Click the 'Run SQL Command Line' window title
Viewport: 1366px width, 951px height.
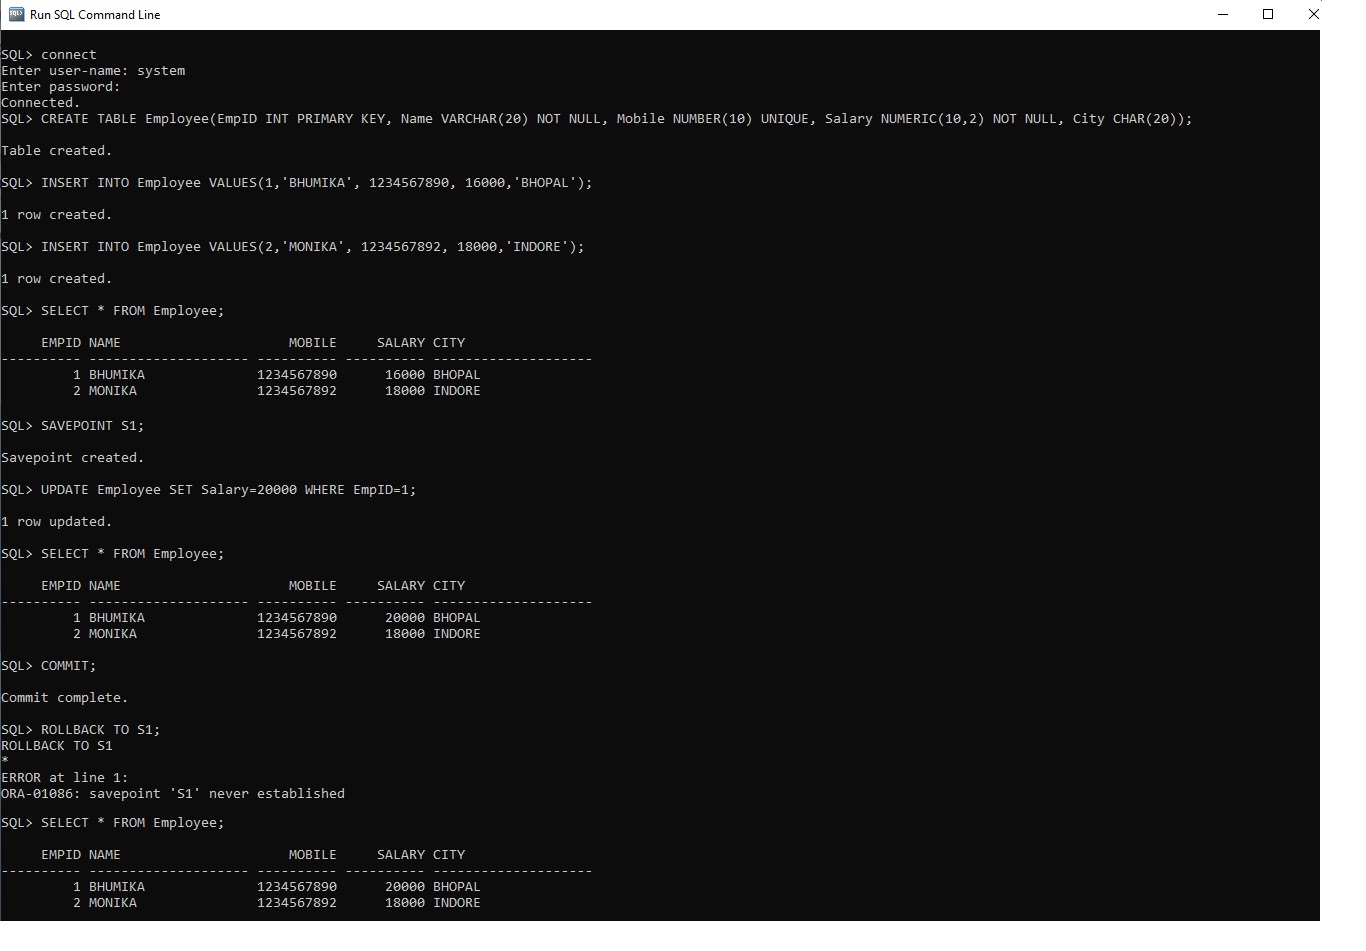[95, 15]
